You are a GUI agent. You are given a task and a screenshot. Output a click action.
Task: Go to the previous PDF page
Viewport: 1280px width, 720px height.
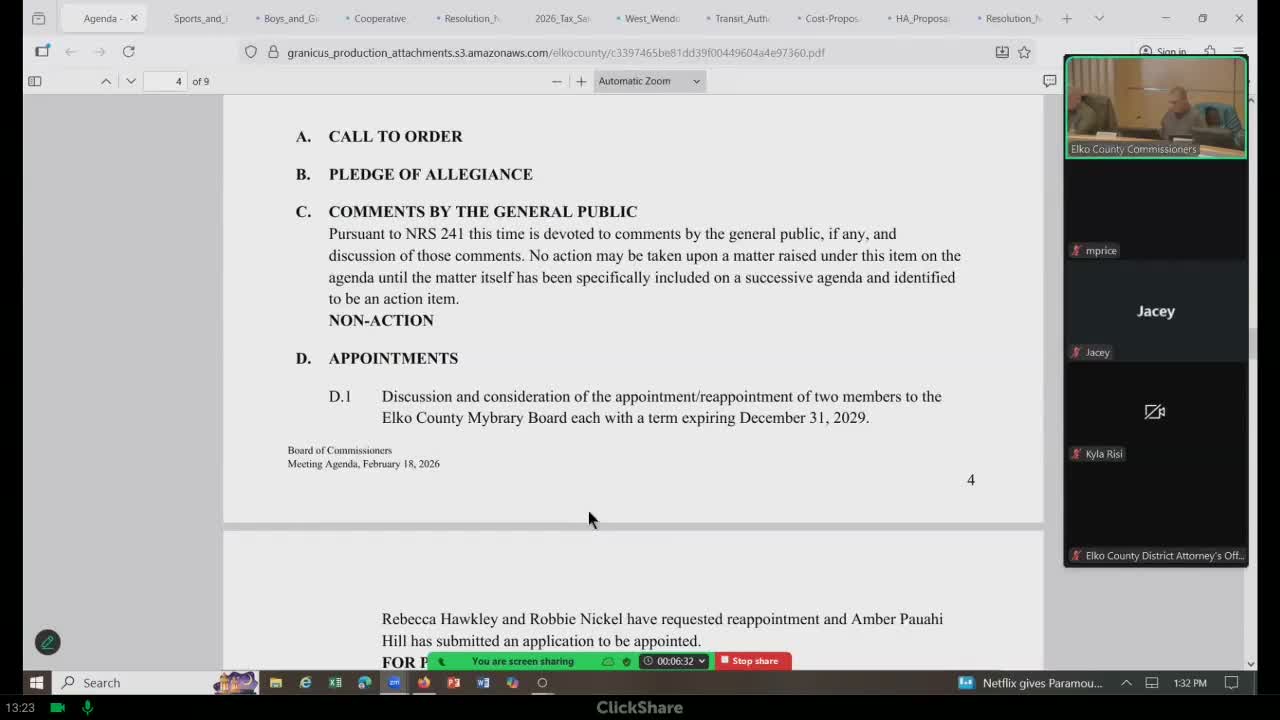click(106, 81)
